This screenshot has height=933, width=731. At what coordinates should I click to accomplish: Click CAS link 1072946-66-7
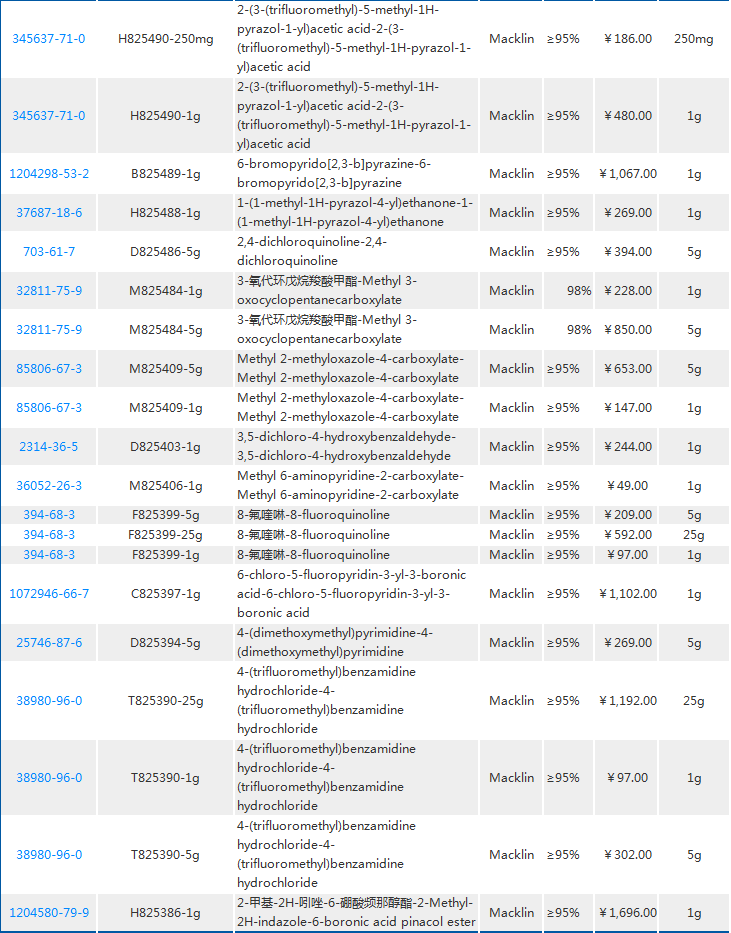click(x=49, y=594)
